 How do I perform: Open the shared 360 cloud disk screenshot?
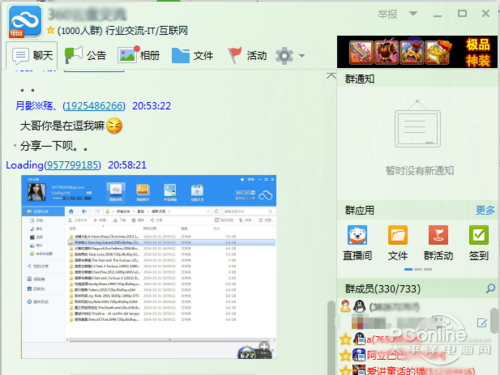tap(149, 267)
